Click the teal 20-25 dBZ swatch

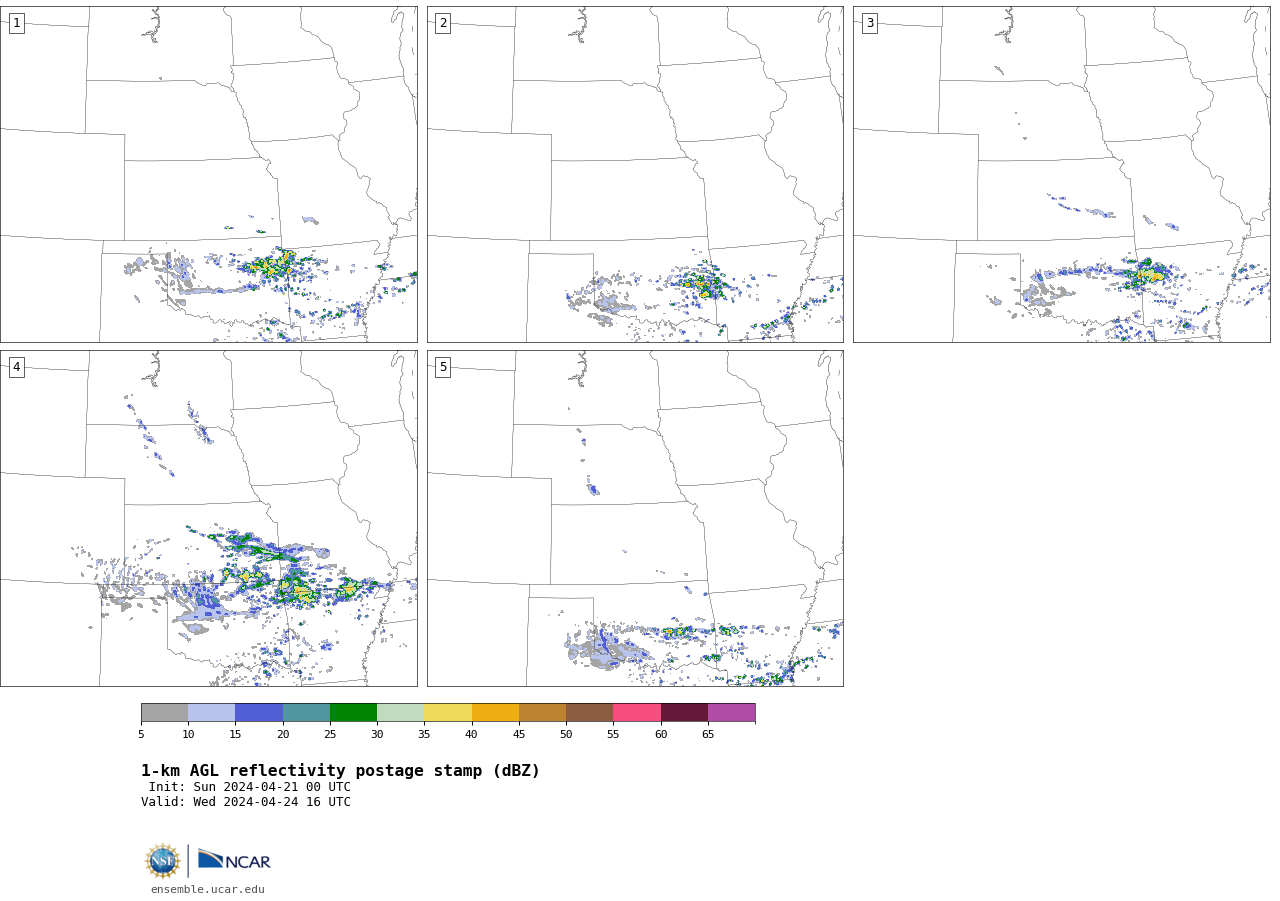(306, 713)
